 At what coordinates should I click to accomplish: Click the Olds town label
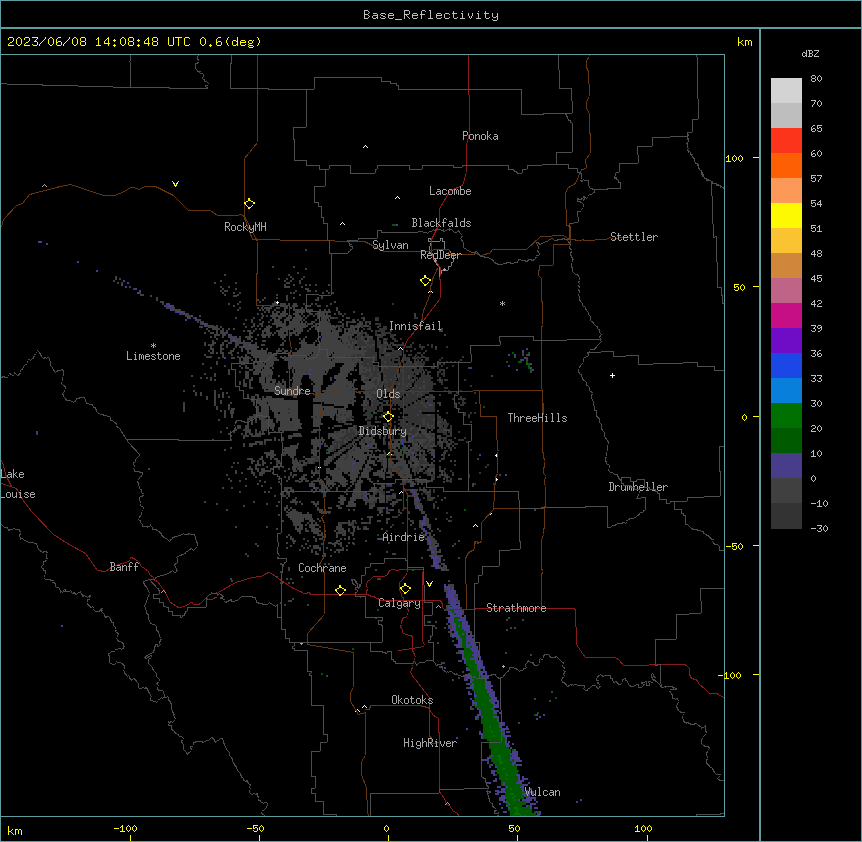pyautogui.click(x=388, y=394)
